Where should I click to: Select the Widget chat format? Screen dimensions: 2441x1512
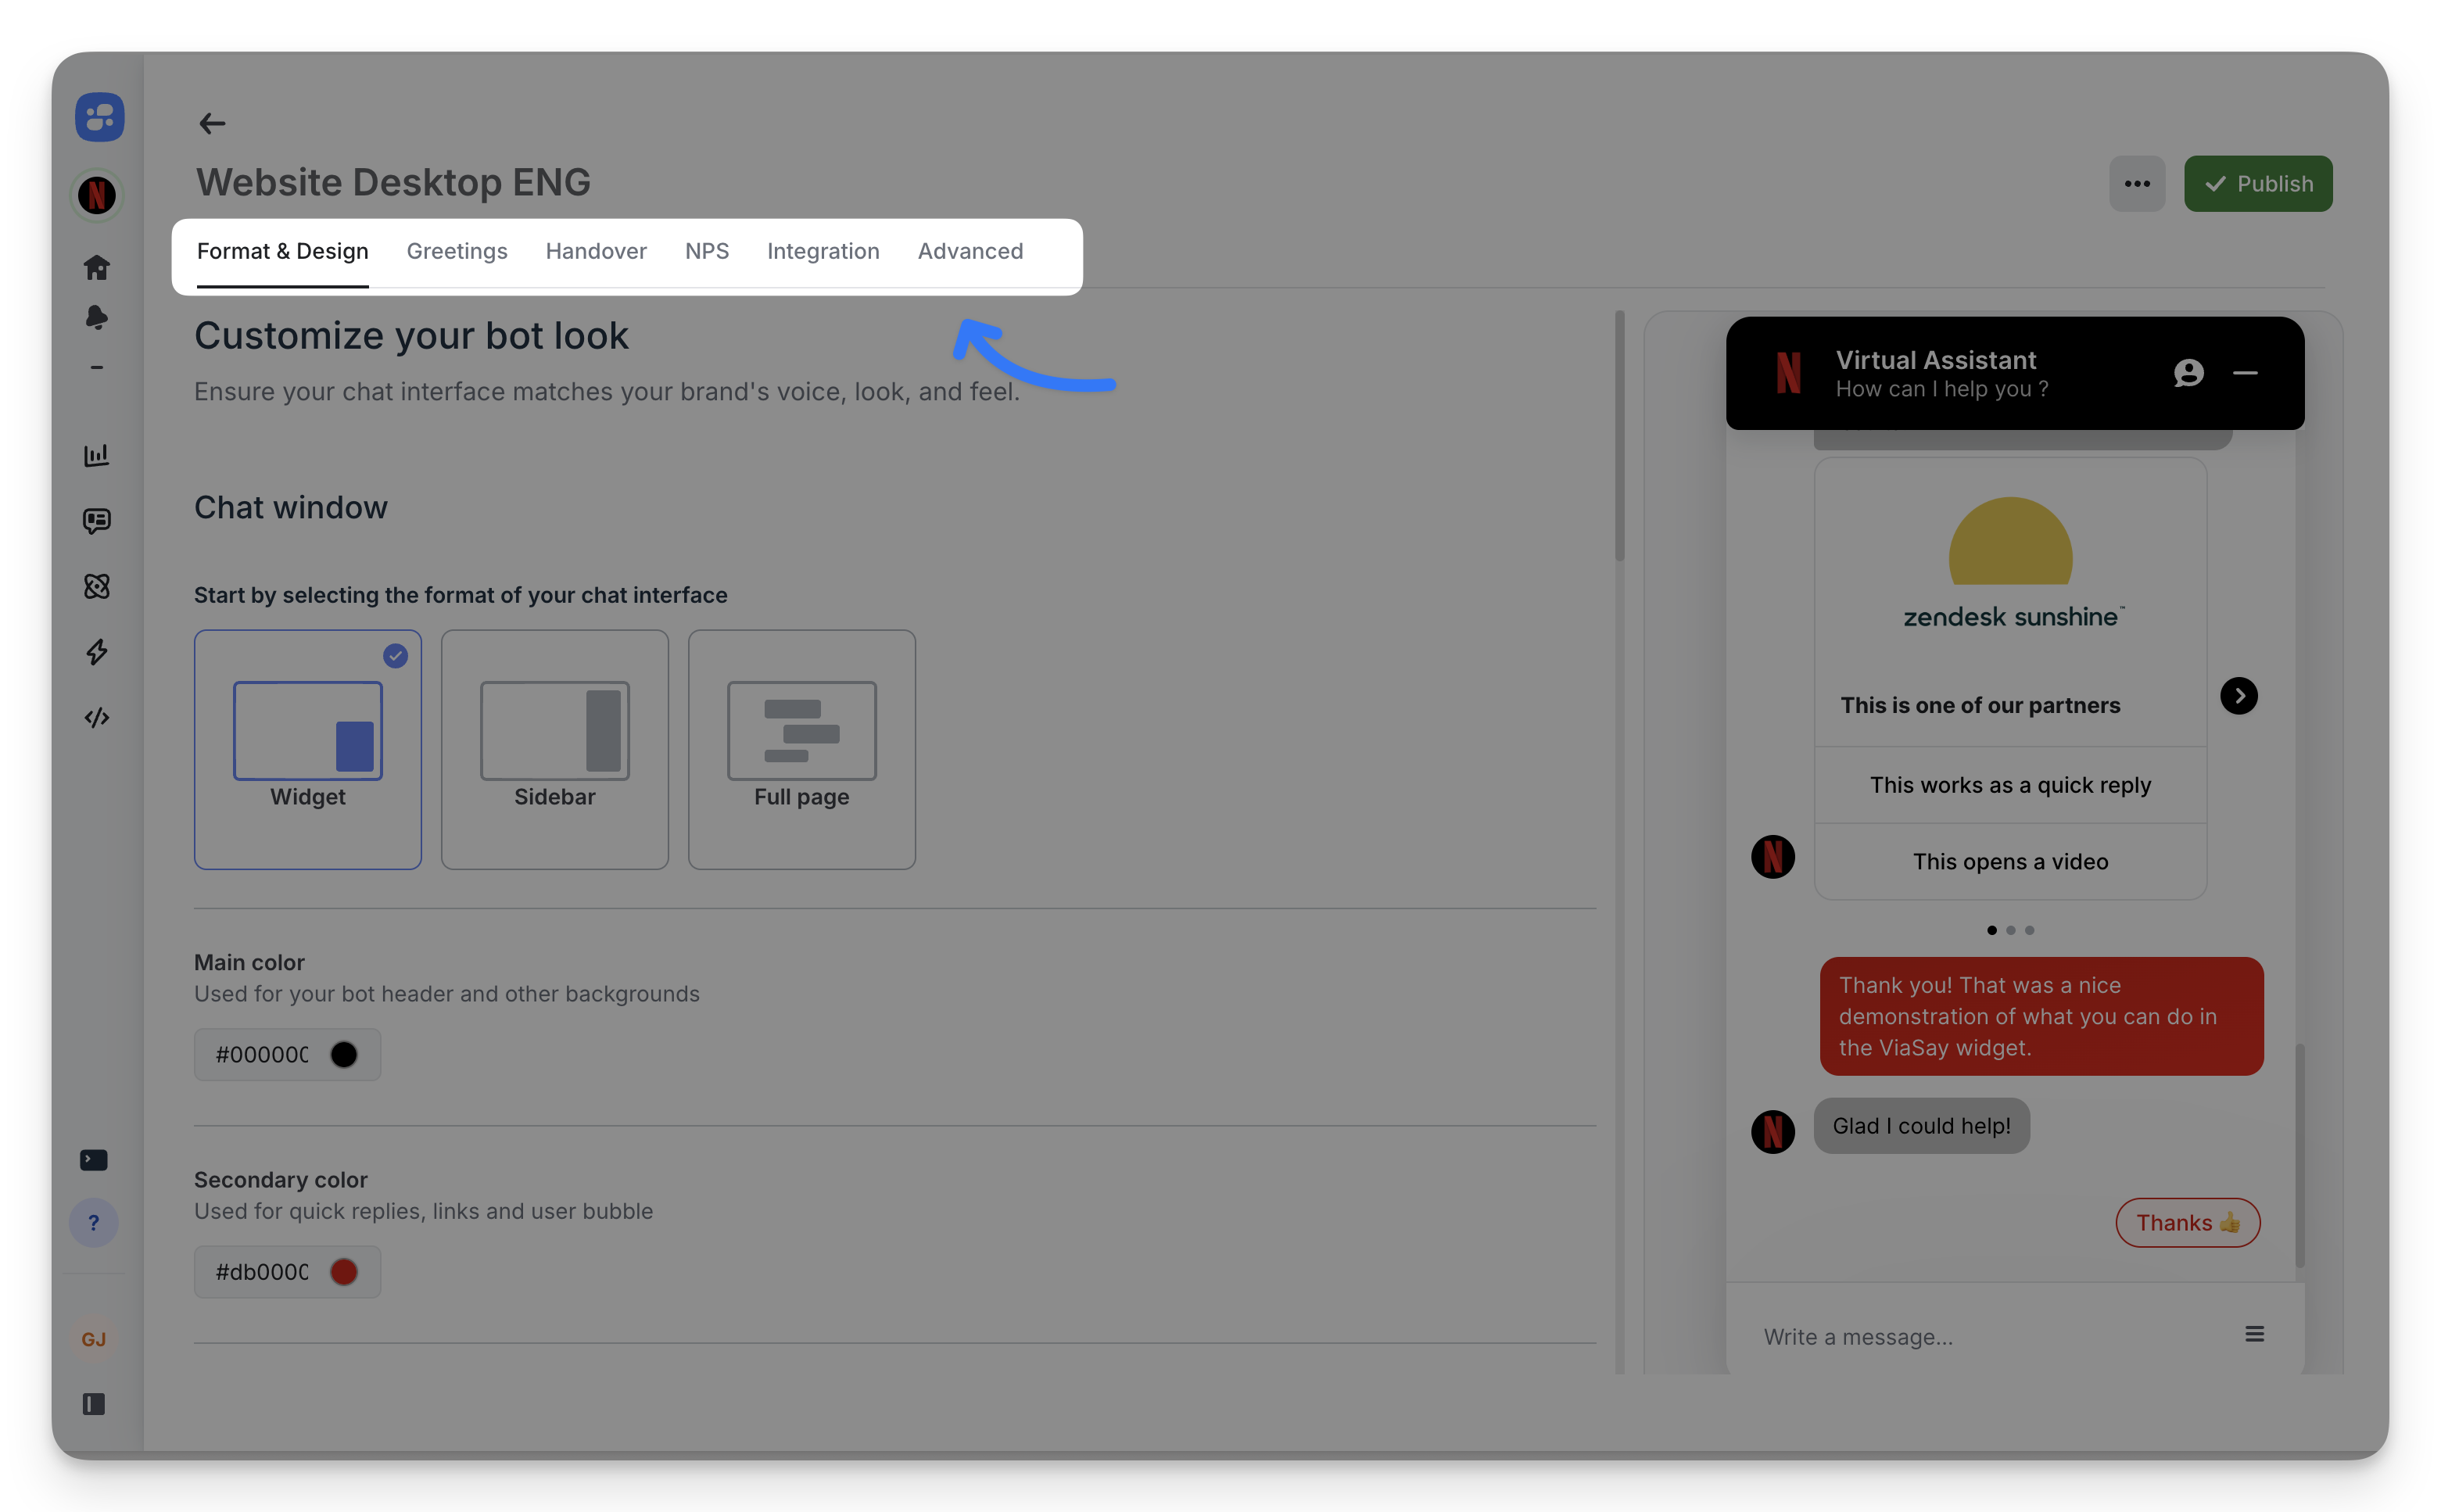[x=308, y=749]
